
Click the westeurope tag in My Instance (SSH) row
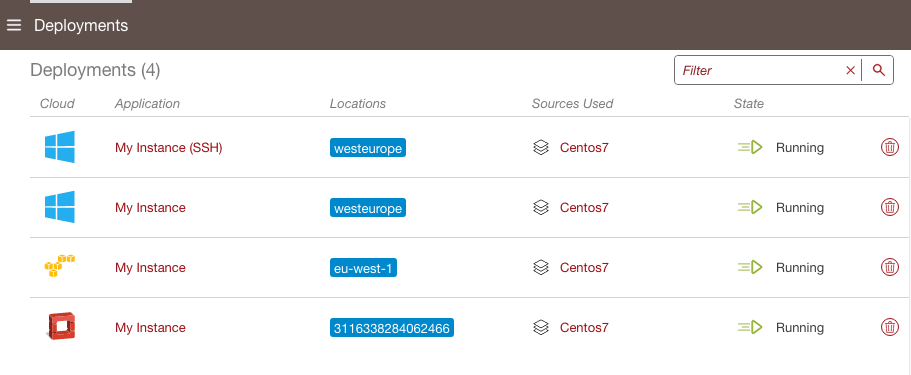pos(368,148)
